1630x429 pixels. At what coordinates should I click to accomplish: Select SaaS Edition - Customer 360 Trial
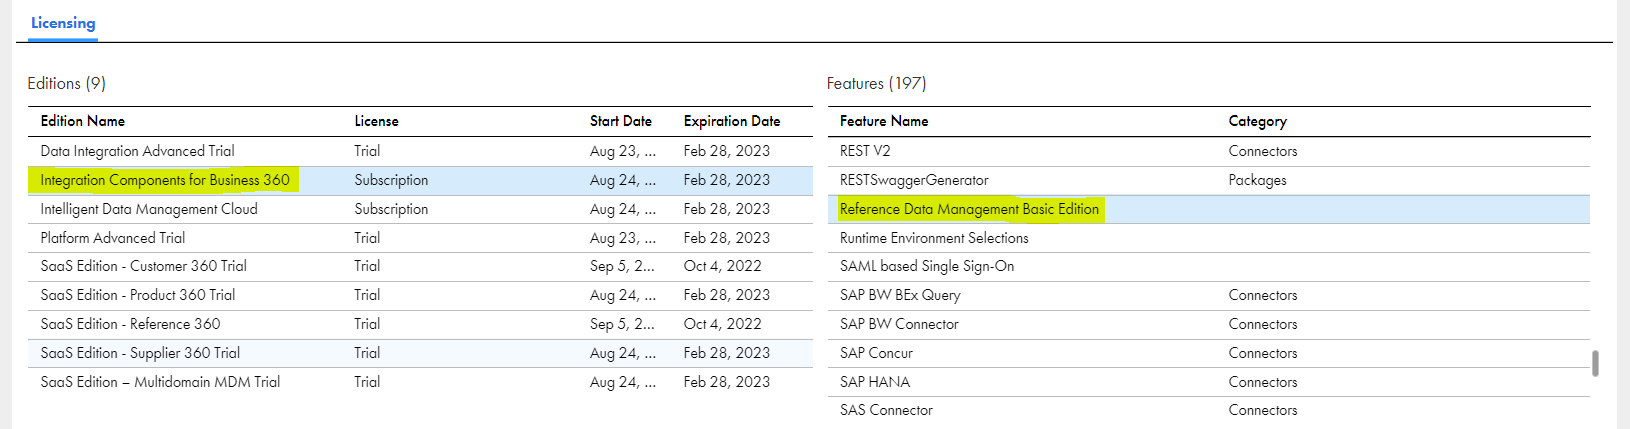tap(420, 266)
